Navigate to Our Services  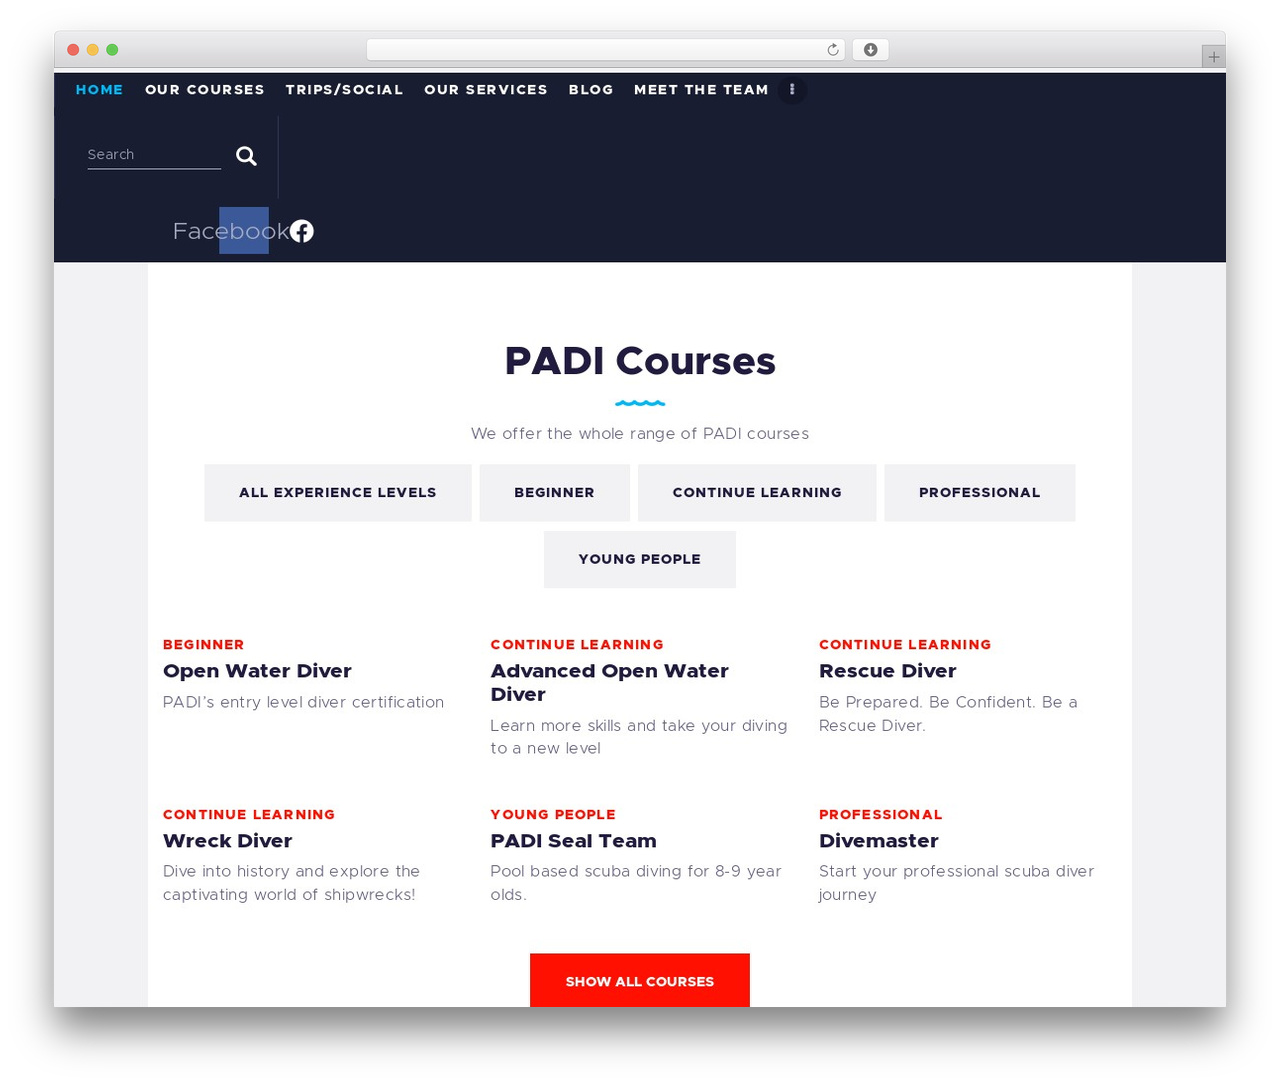tap(486, 90)
